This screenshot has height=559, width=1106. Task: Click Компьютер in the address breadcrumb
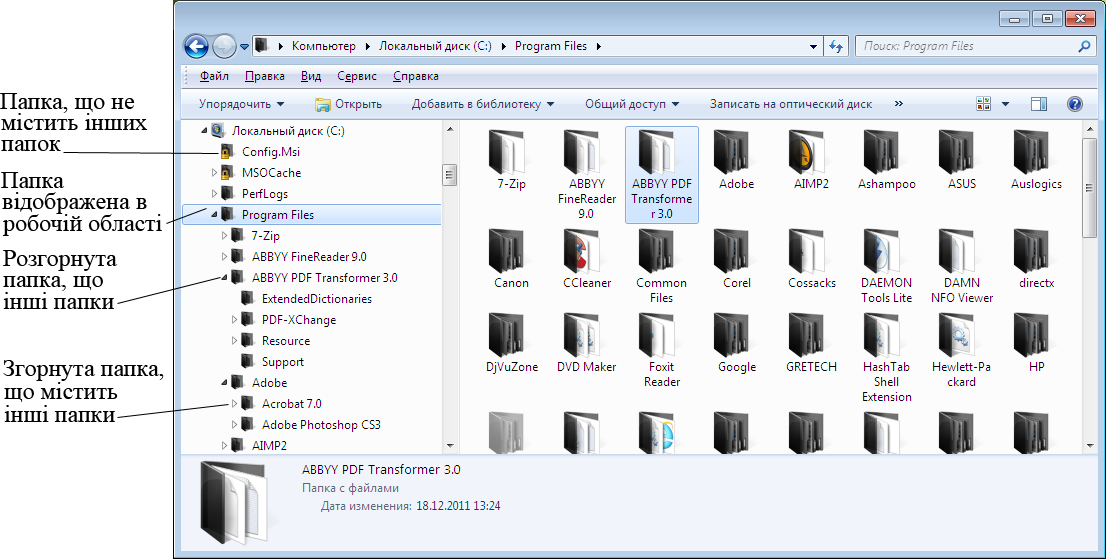[324, 47]
